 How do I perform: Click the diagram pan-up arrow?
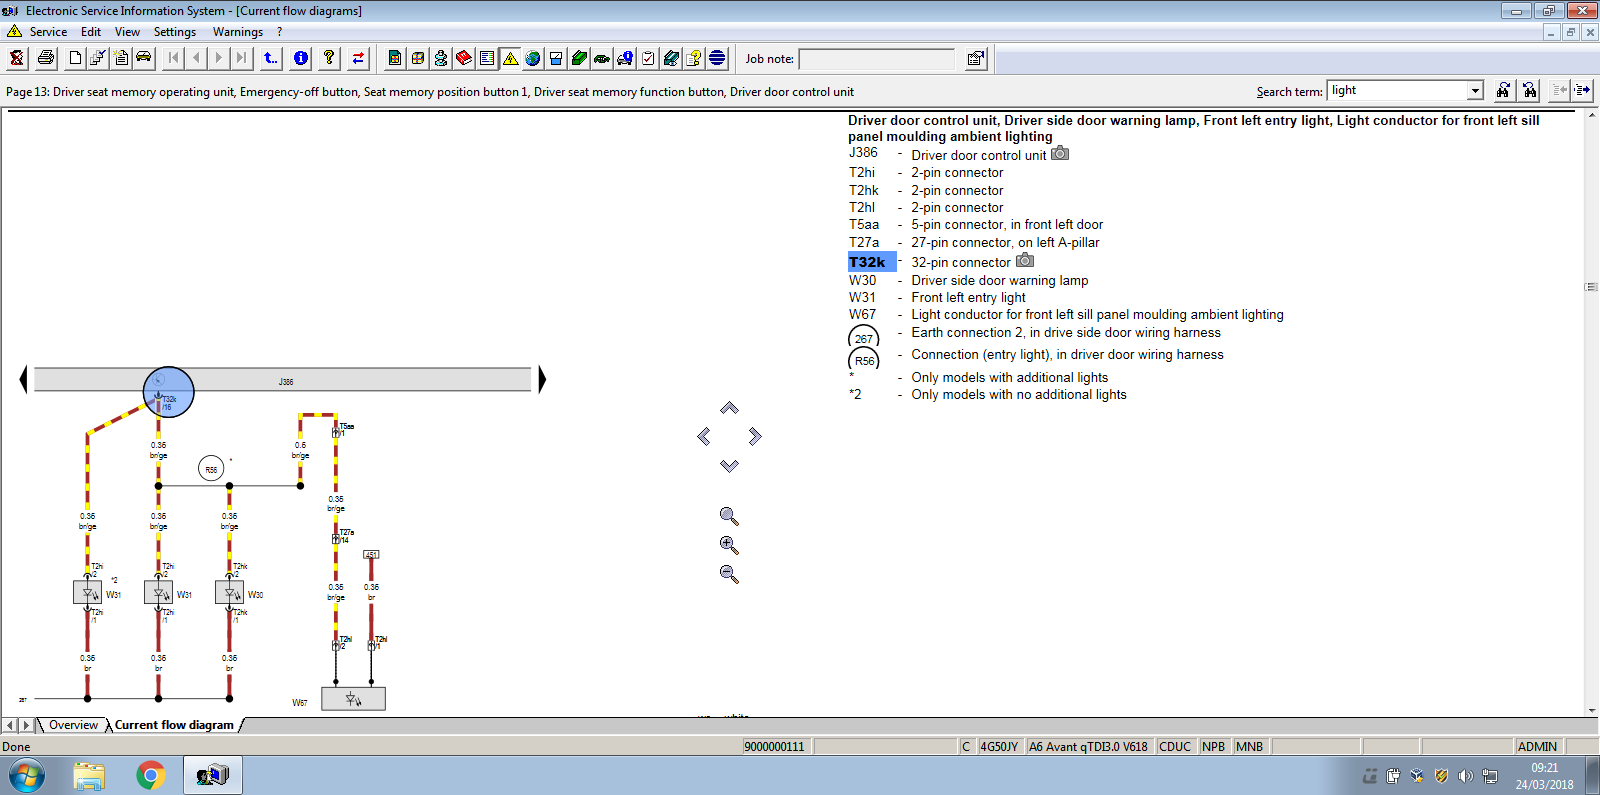tap(729, 408)
